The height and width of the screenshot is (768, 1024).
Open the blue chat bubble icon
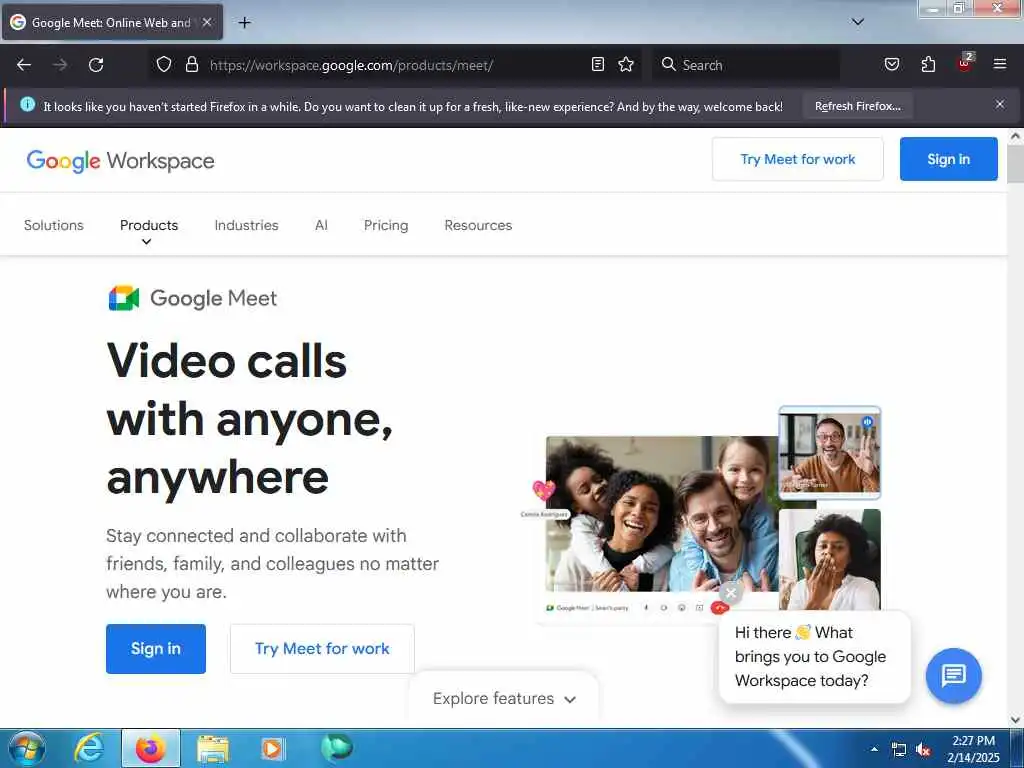953,675
